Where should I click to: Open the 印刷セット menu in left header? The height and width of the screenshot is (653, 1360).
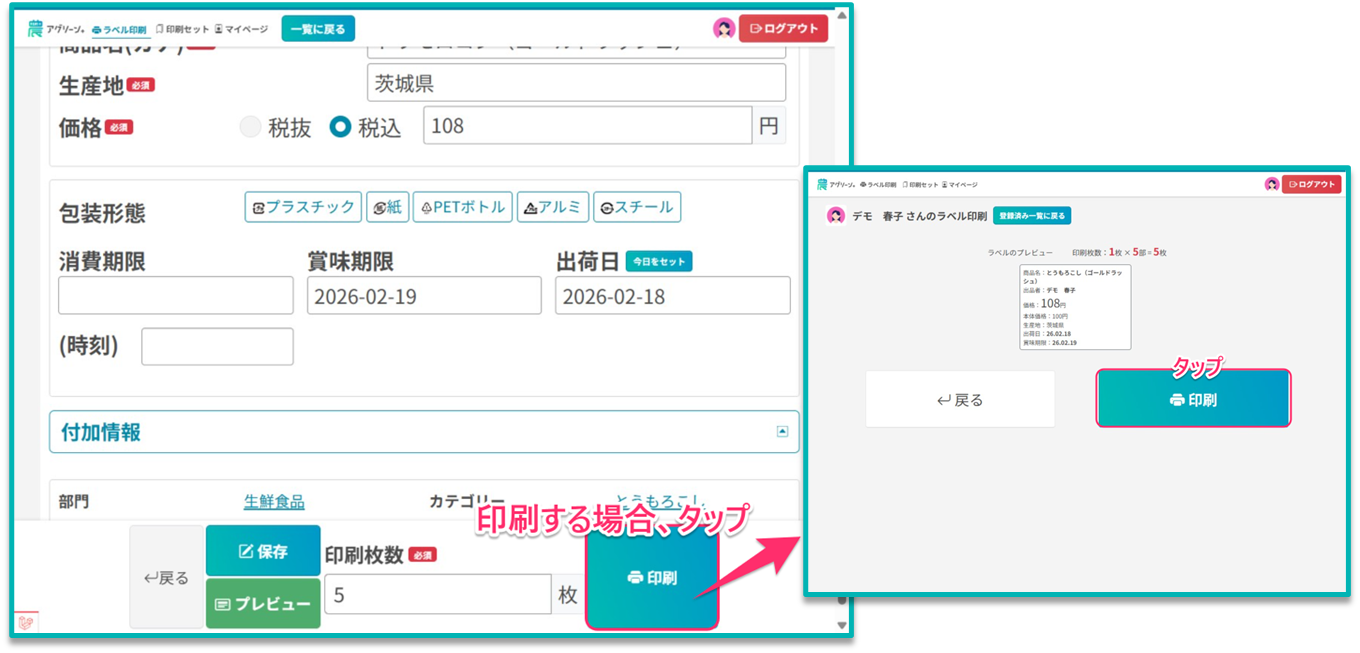182,29
